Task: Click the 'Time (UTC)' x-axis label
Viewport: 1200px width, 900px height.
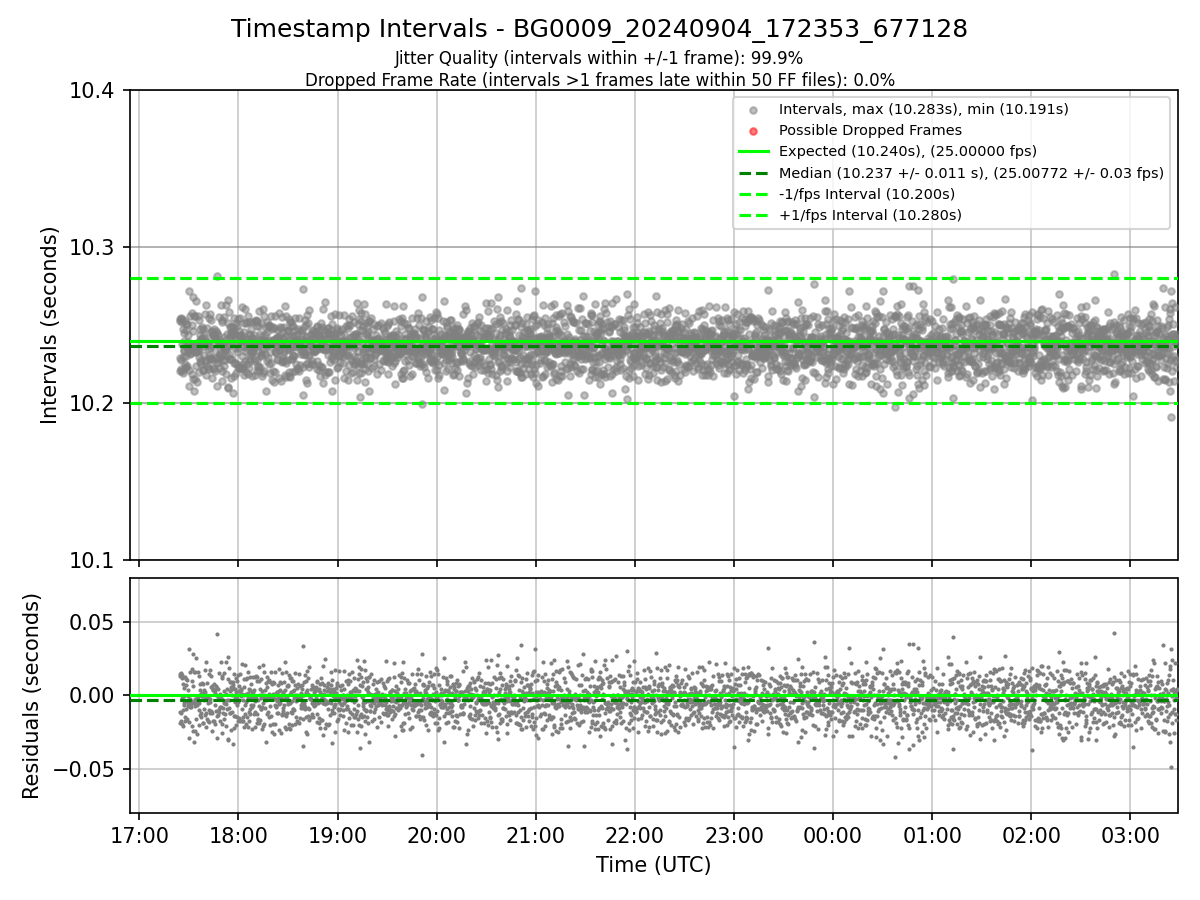Action: pyautogui.click(x=654, y=865)
